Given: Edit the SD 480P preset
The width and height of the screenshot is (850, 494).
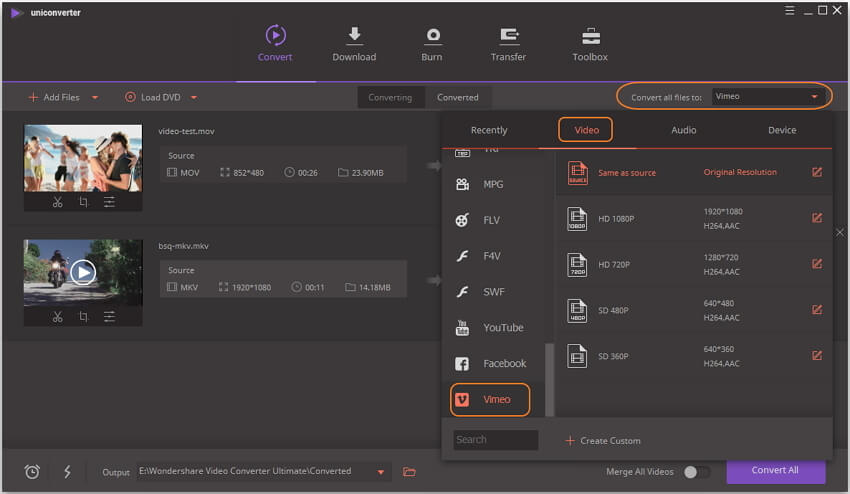Looking at the screenshot, I should pos(817,310).
